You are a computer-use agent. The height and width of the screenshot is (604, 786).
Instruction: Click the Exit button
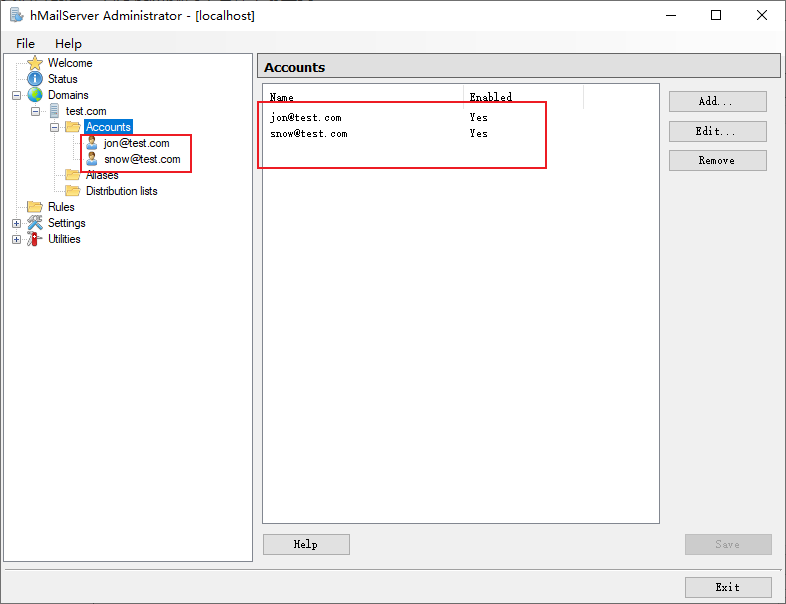(728, 587)
